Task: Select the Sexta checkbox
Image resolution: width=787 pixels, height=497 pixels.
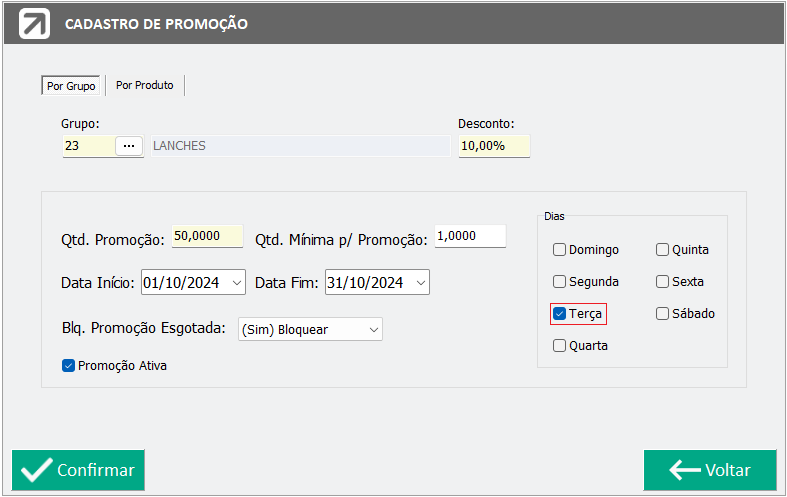Action: [x=663, y=282]
